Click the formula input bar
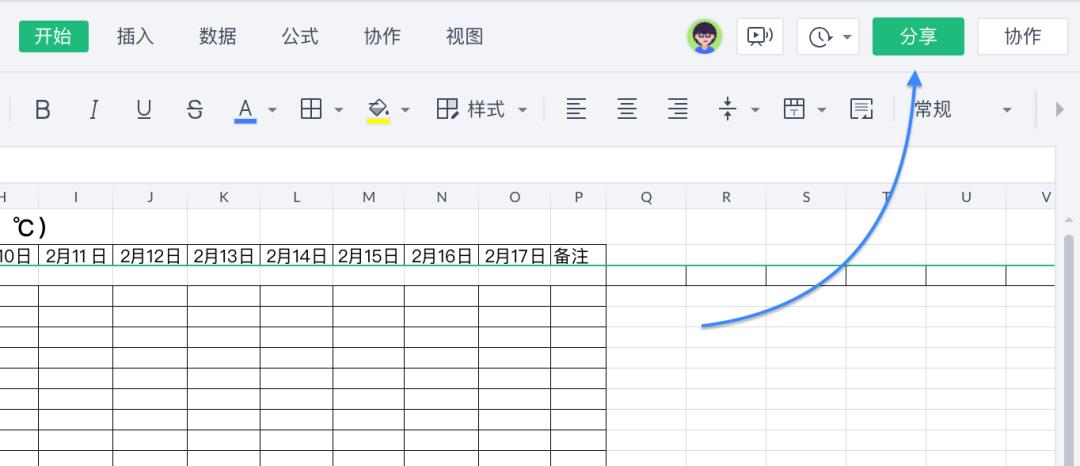 (x=527, y=165)
